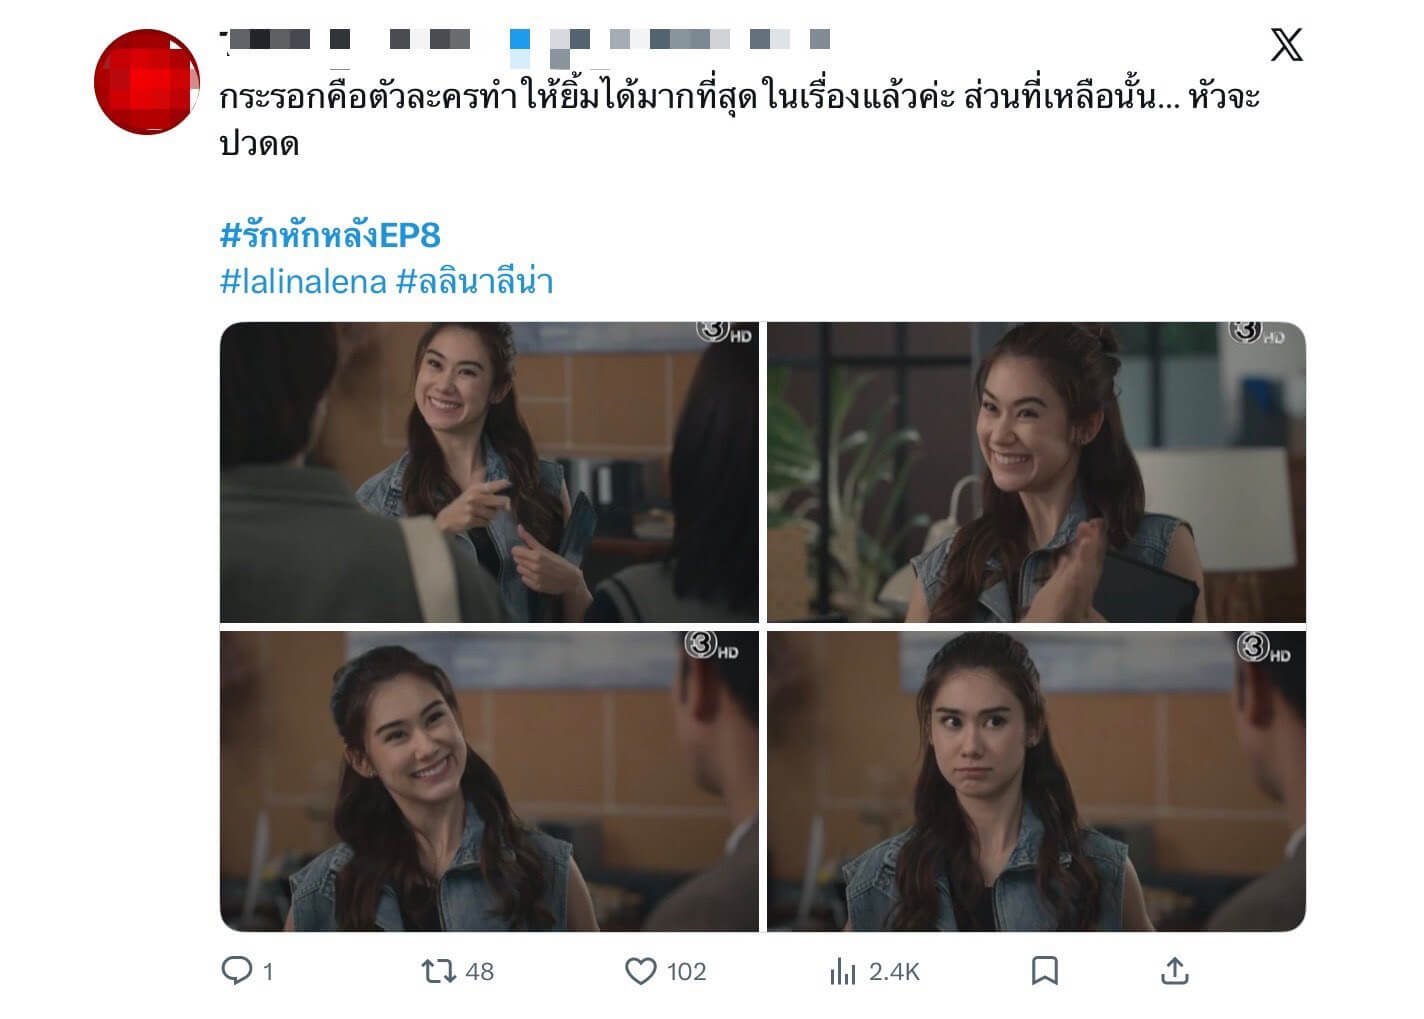The image size is (1424, 1019).
Task: Open the #lalinalena hashtag link
Action: coord(303,282)
